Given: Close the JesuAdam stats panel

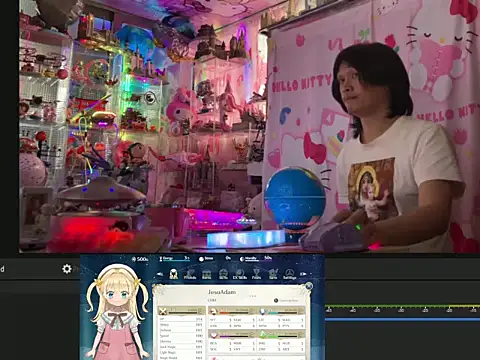Looking at the screenshot, I should [x=309, y=286].
